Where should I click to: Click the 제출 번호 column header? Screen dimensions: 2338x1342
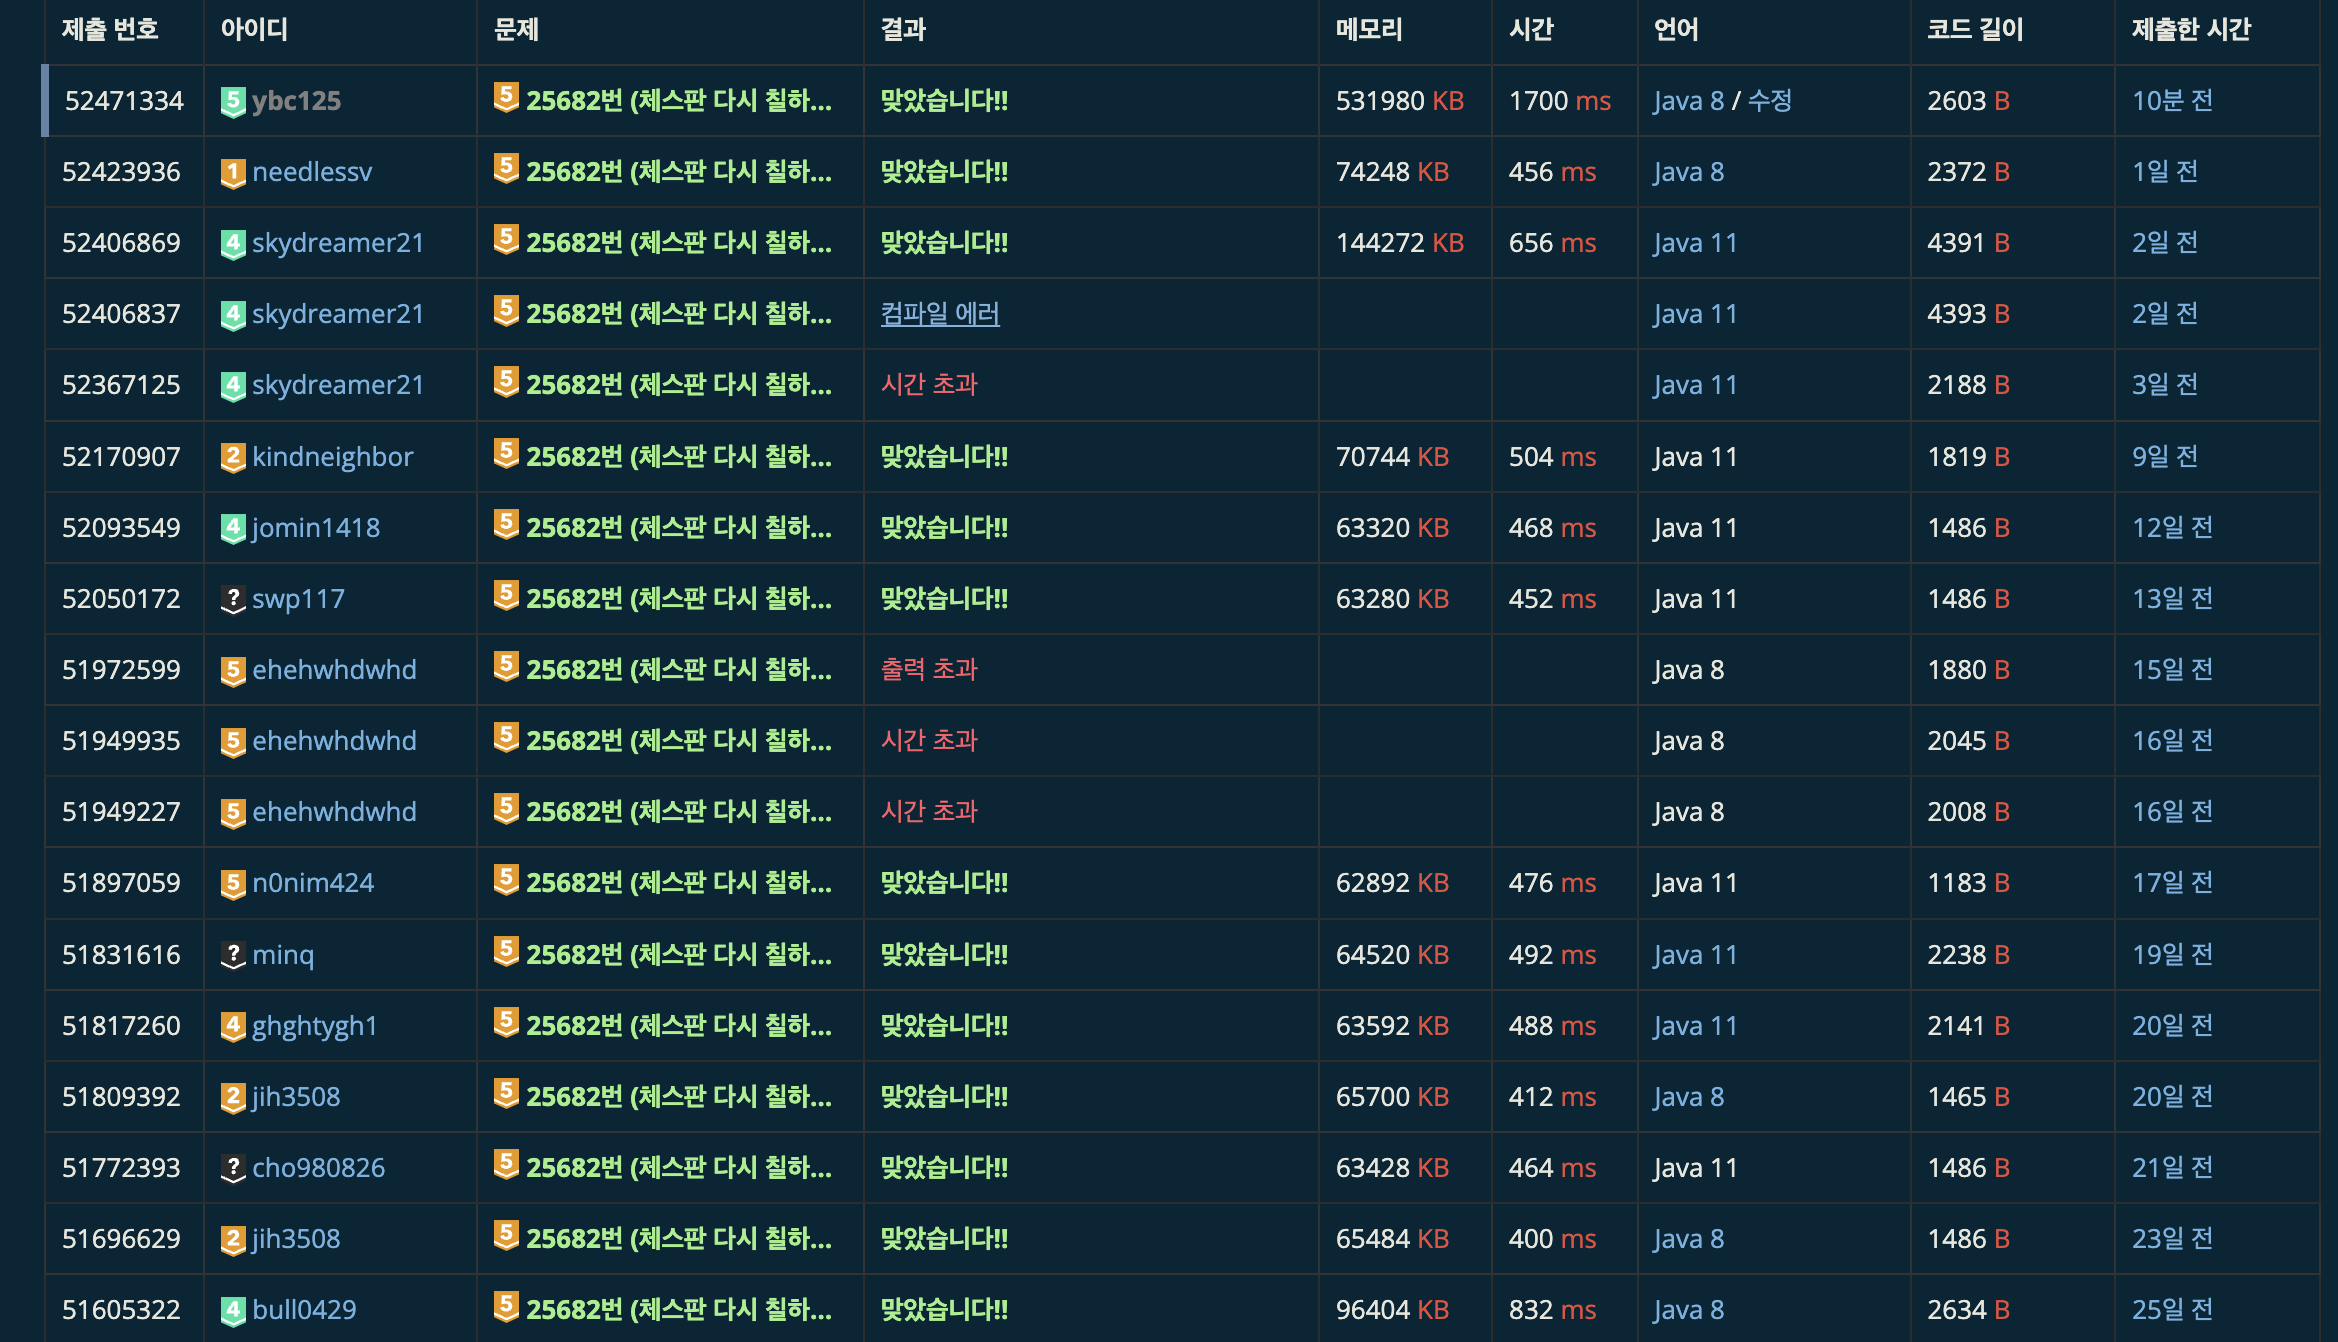[x=110, y=29]
